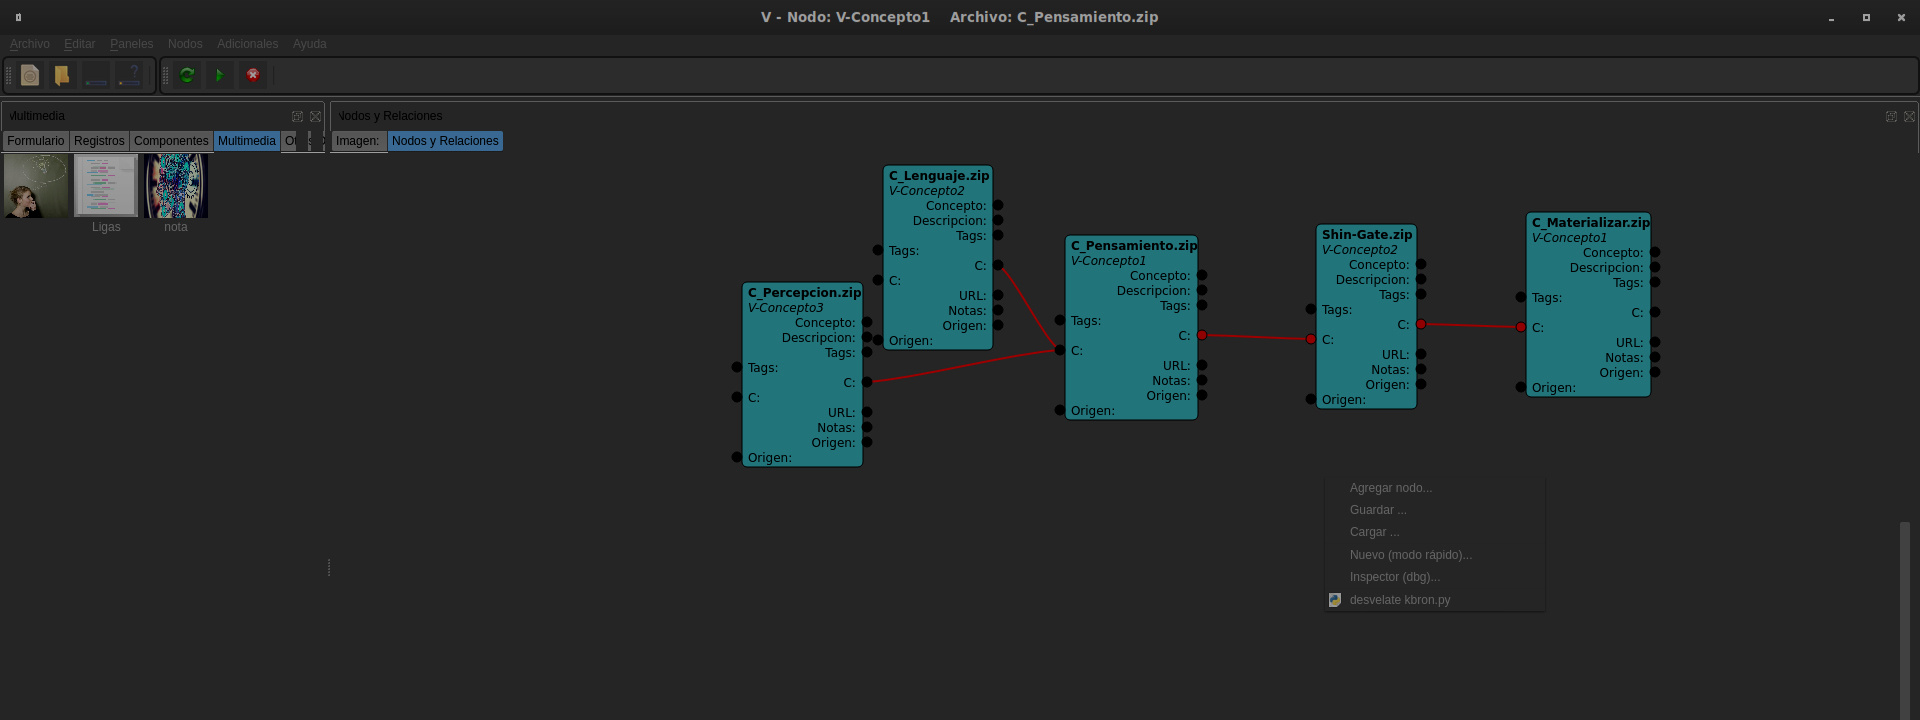Open the Nodos menu
The width and height of the screenshot is (1920, 720).
coord(185,44)
